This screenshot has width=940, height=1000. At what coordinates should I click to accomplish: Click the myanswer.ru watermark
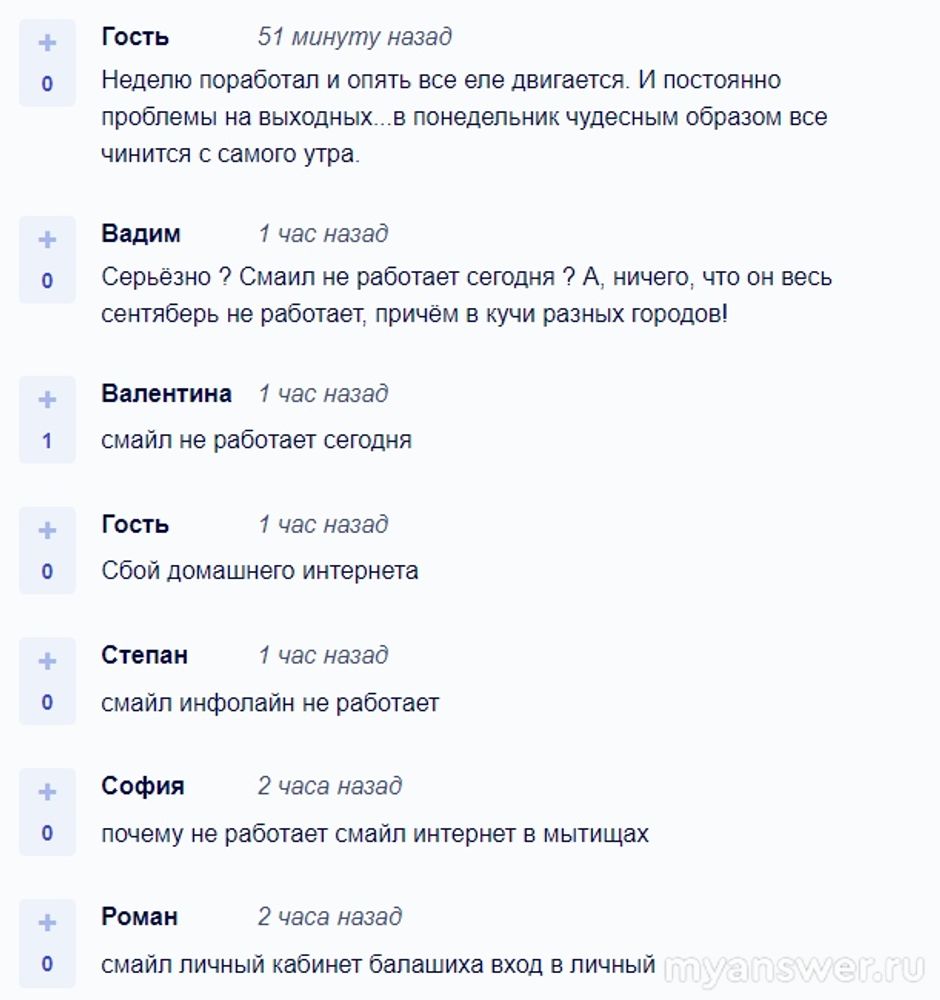795,968
